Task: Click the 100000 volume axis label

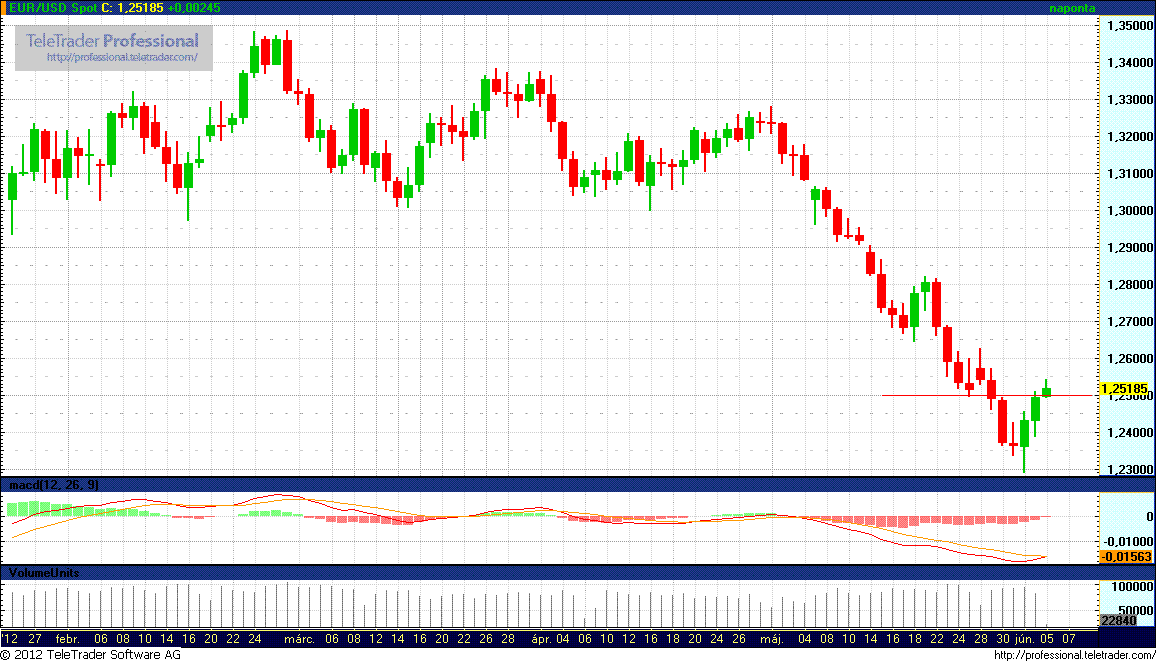Action: point(1125,587)
